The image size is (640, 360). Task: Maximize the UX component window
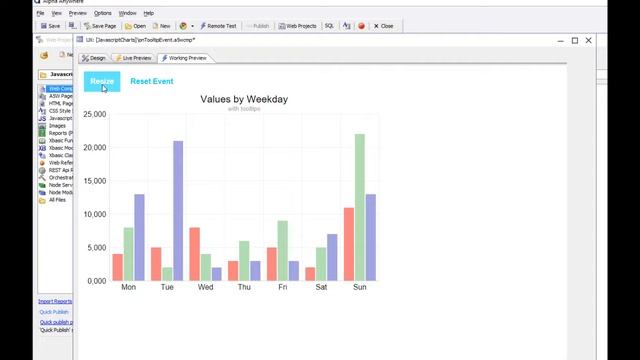(x=575, y=40)
